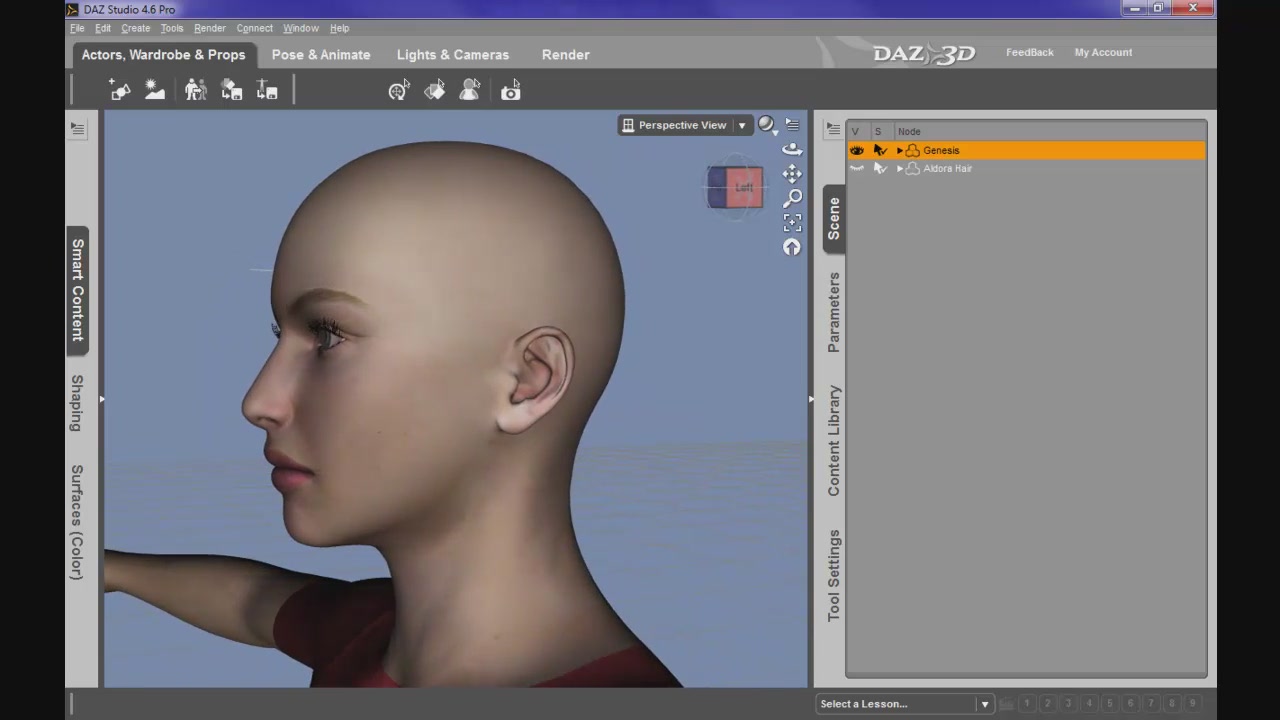Click the Render camera icon
The width and height of the screenshot is (1280, 720).
coord(511,91)
